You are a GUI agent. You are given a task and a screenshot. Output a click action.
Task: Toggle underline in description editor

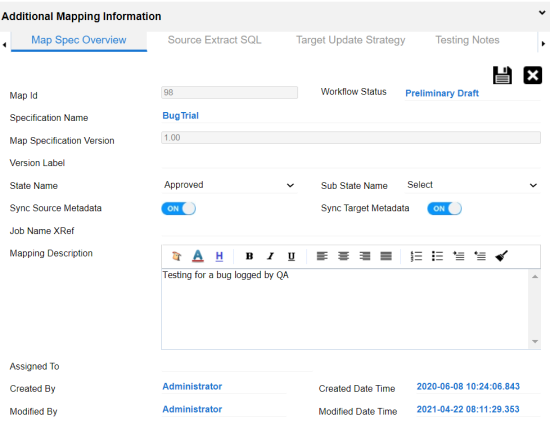point(291,256)
